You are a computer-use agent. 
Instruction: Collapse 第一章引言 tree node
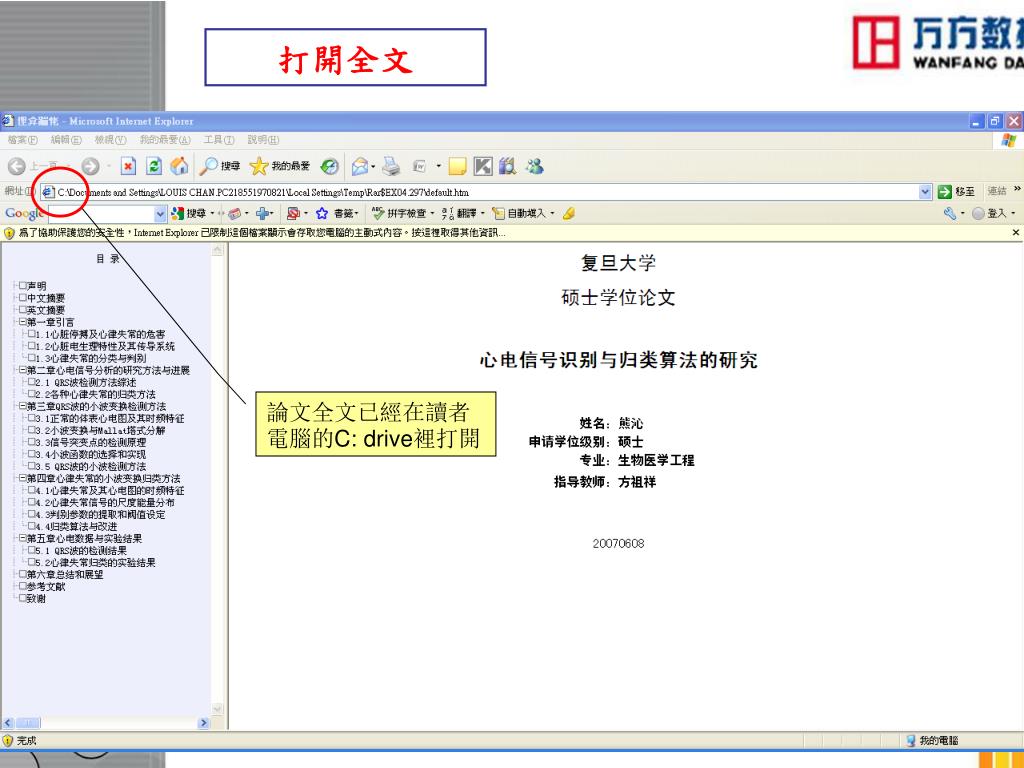click(23, 322)
